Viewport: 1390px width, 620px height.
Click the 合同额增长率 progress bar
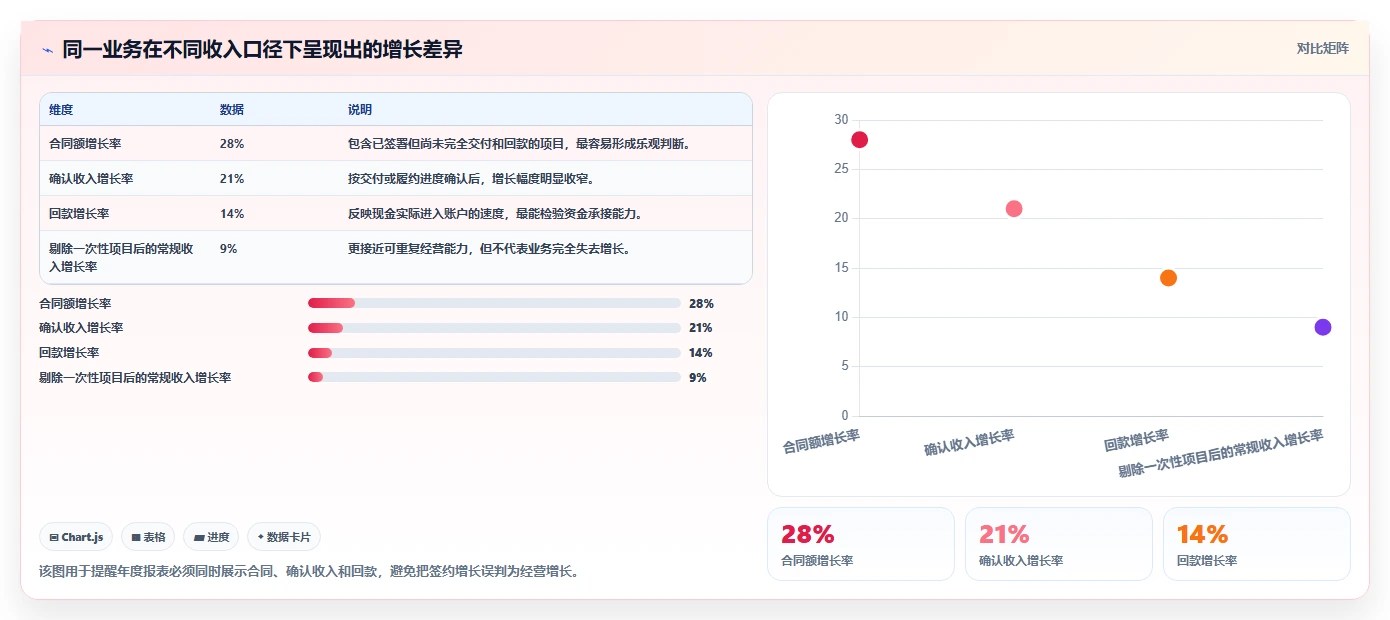(494, 303)
